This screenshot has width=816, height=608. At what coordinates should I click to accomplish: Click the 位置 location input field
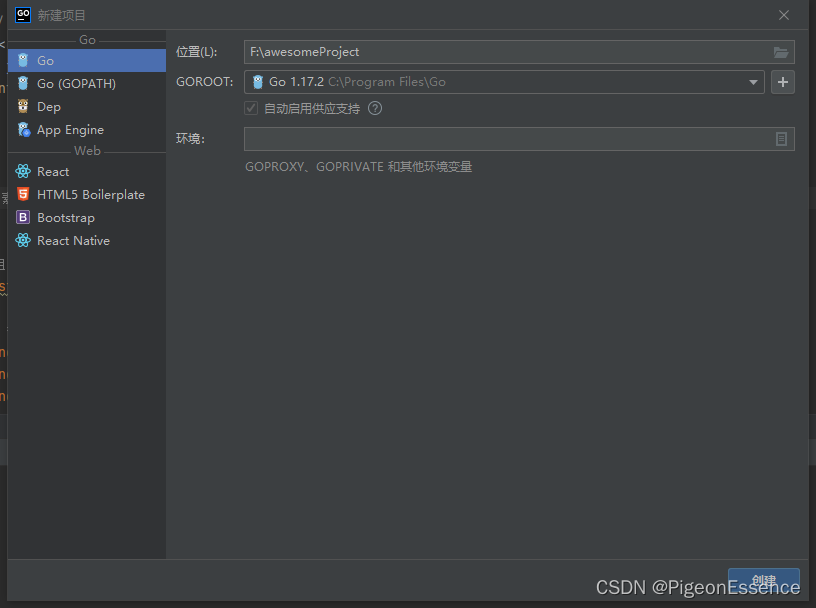pos(450,51)
